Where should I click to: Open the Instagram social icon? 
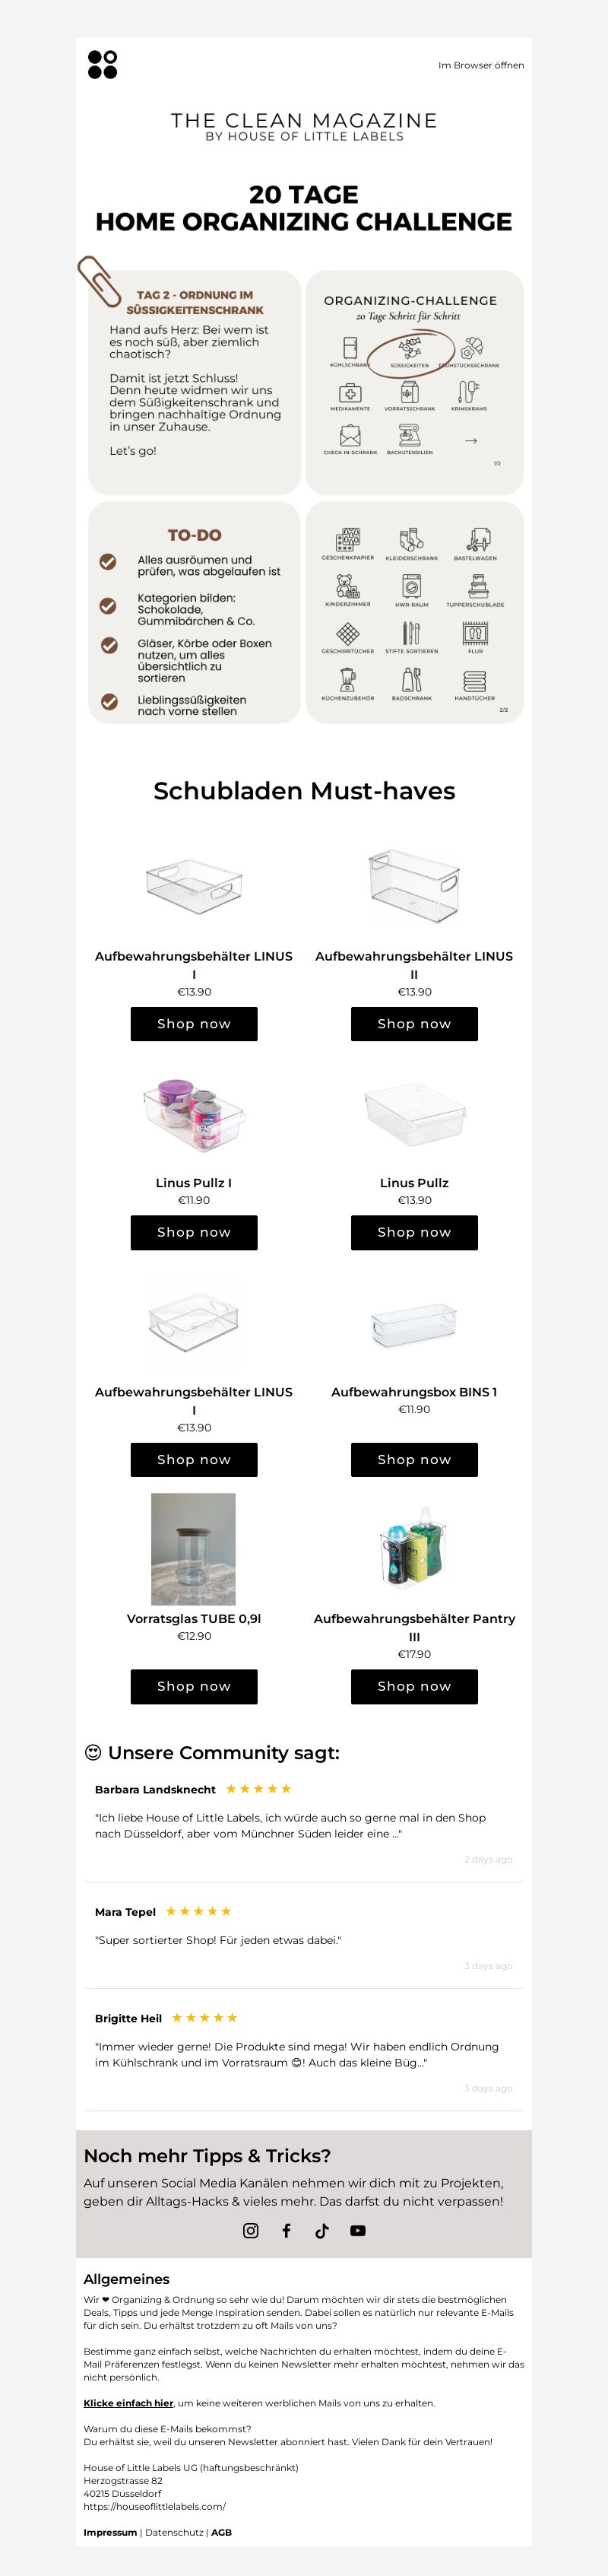point(251,2230)
